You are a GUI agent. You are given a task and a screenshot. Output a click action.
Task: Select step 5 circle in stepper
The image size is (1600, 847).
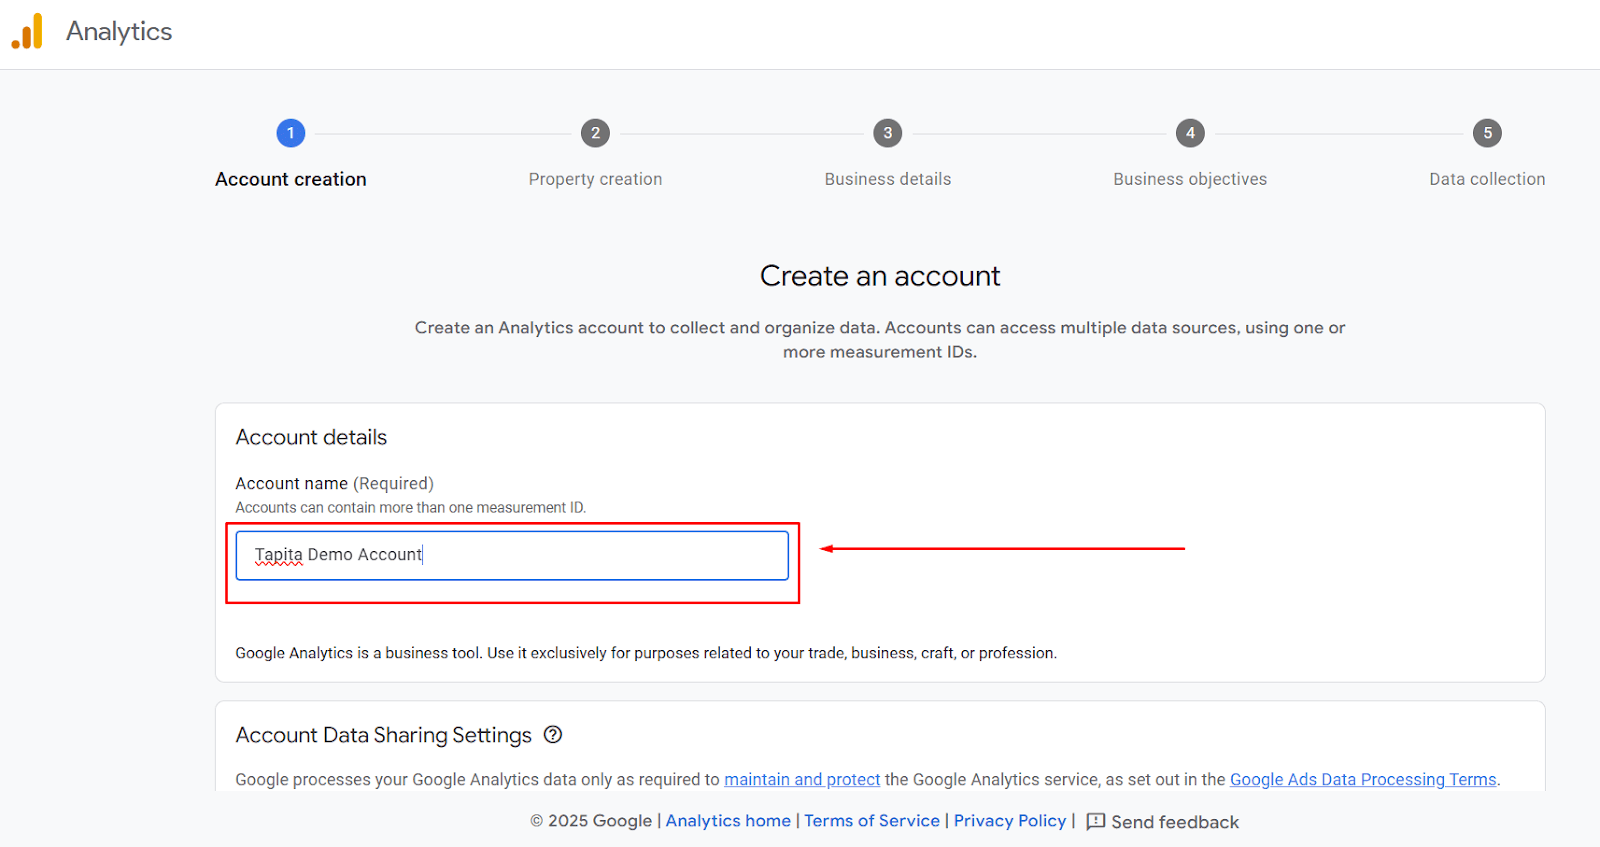click(1487, 133)
